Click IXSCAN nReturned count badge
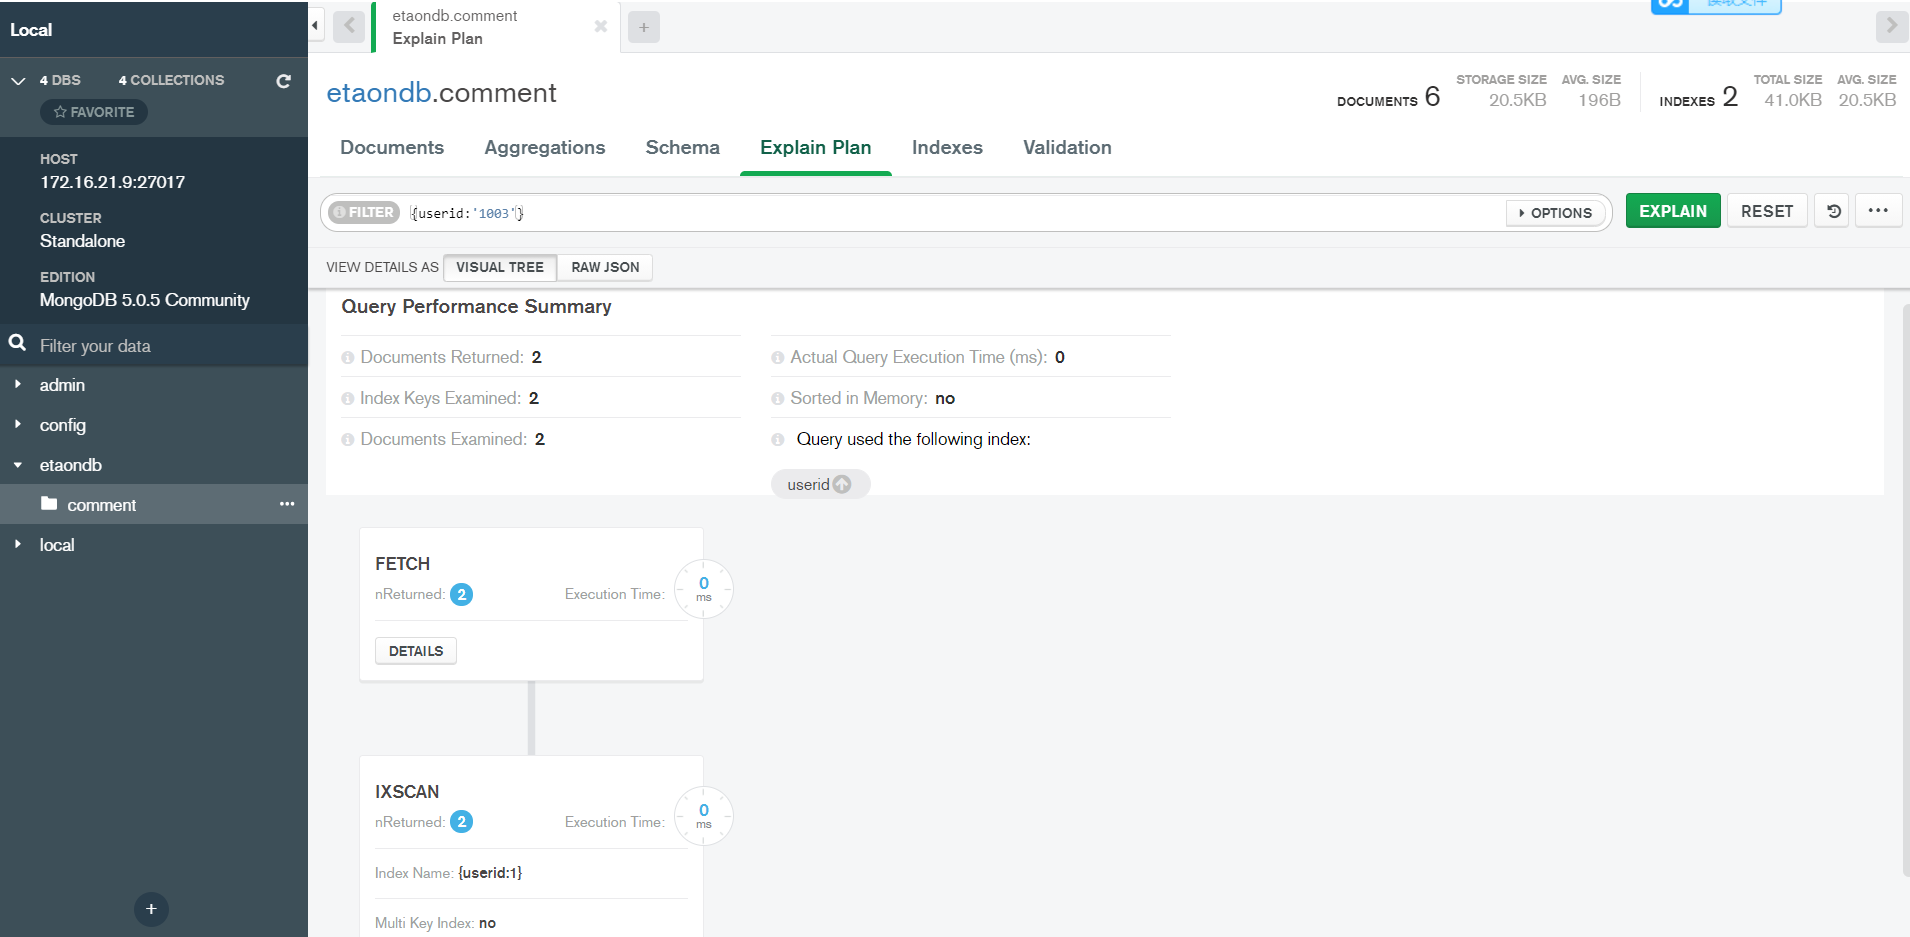1910x937 pixels. [461, 822]
